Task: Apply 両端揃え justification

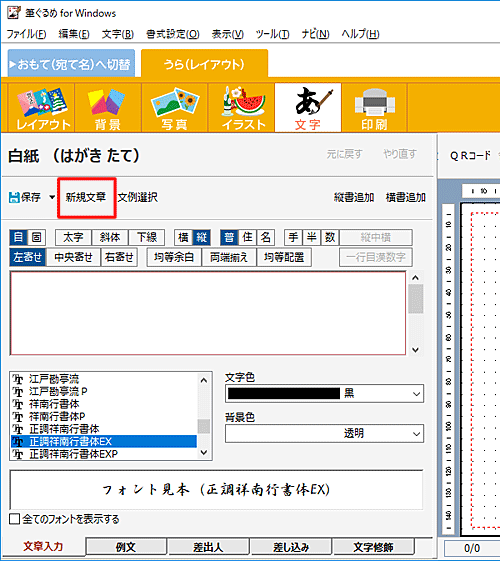Action: [229, 257]
